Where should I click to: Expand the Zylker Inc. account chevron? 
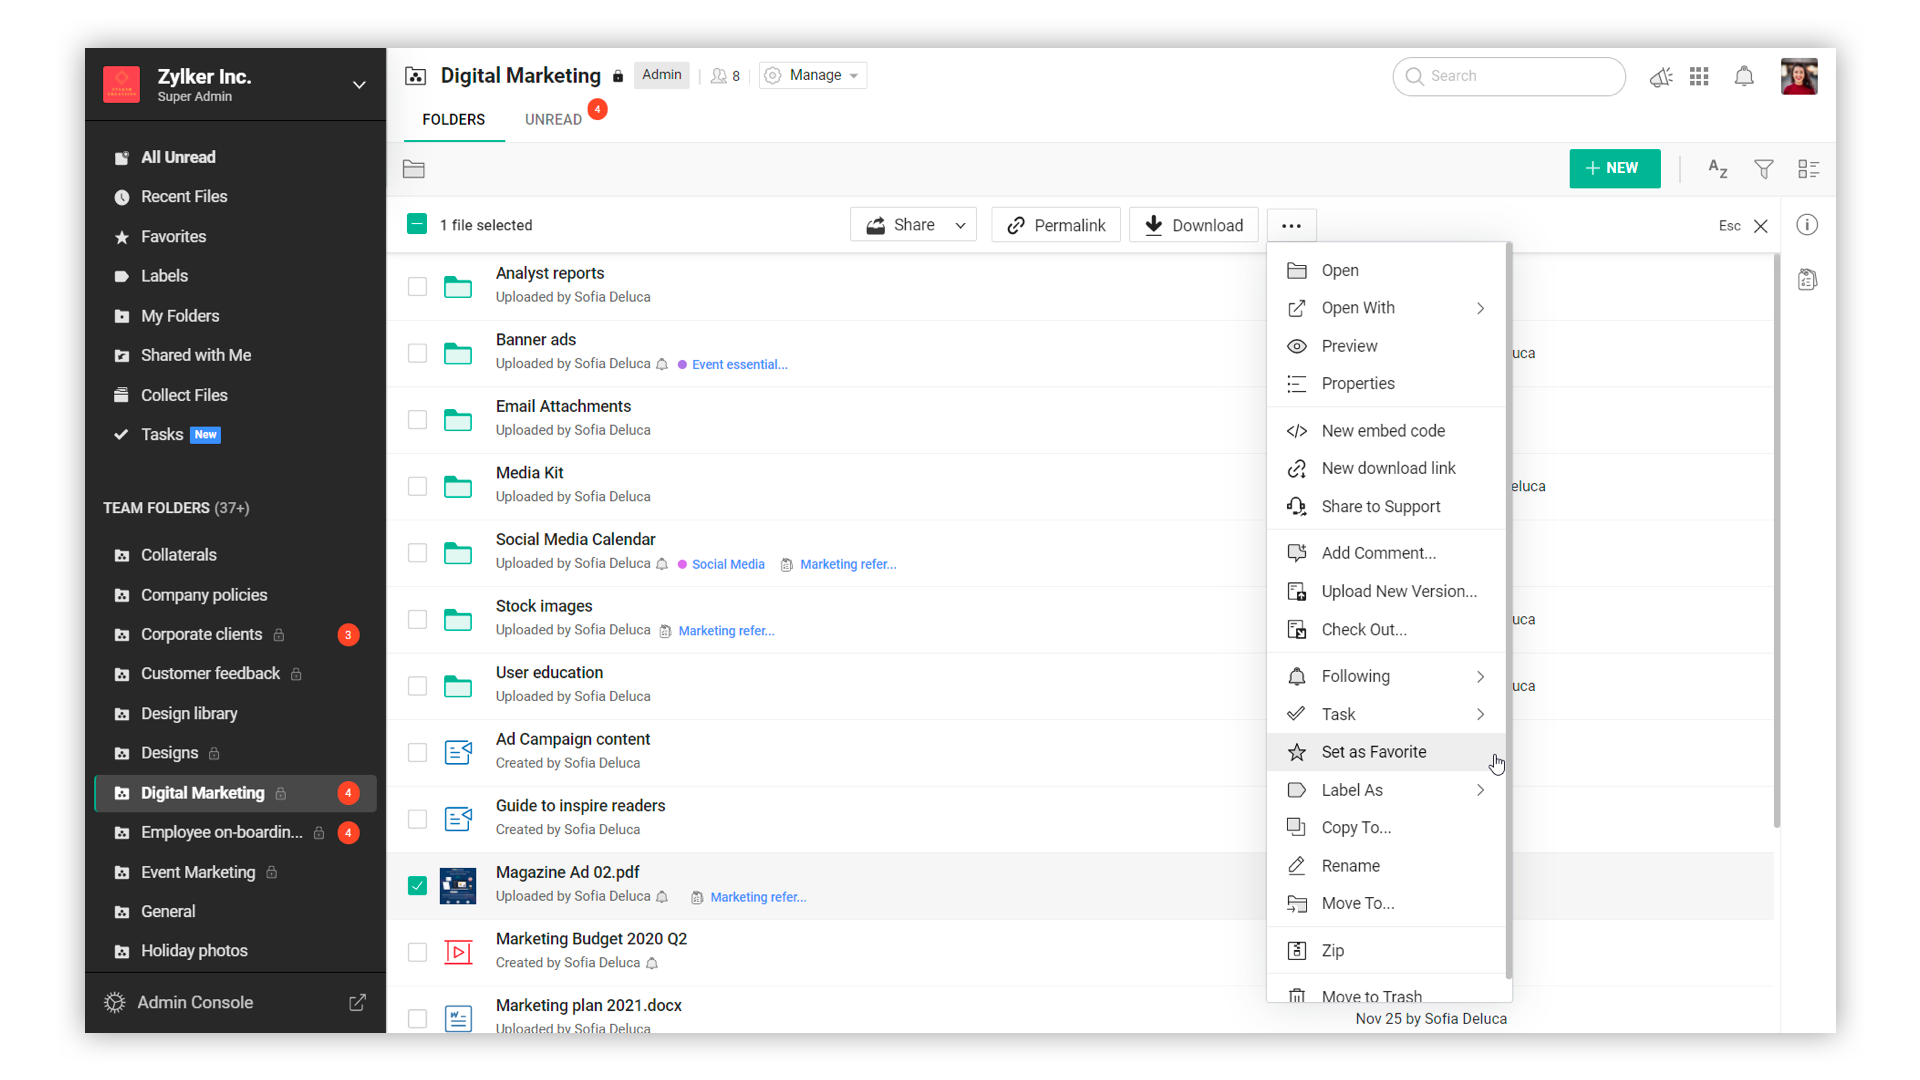click(359, 85)
